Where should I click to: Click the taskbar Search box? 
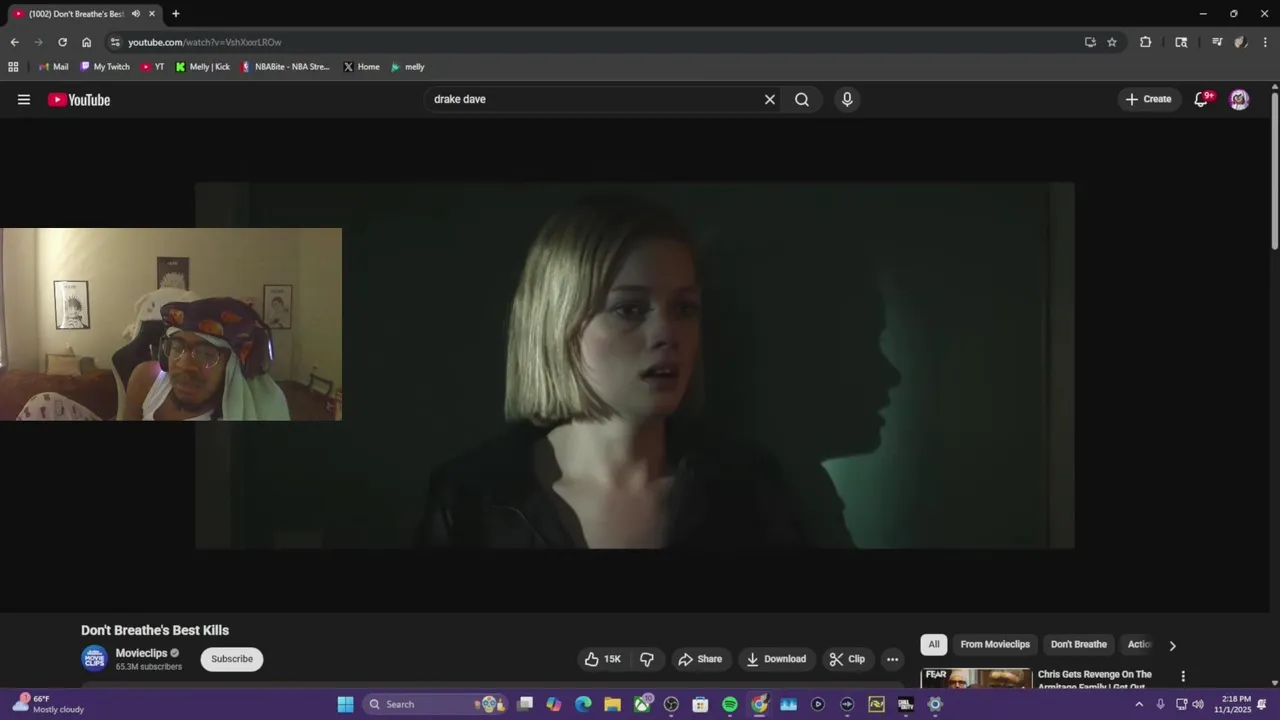click(x=435, y=704)
